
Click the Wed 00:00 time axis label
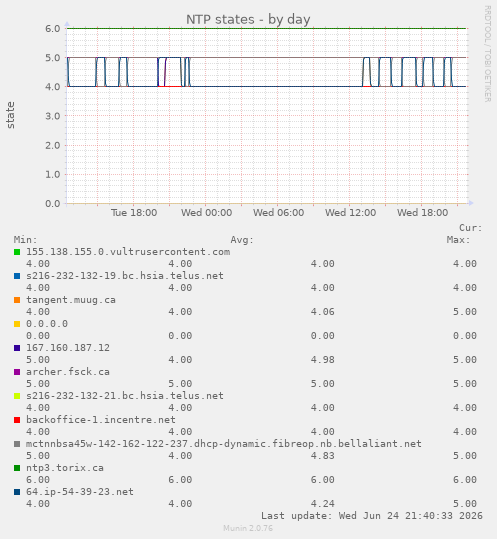point(207,213)
